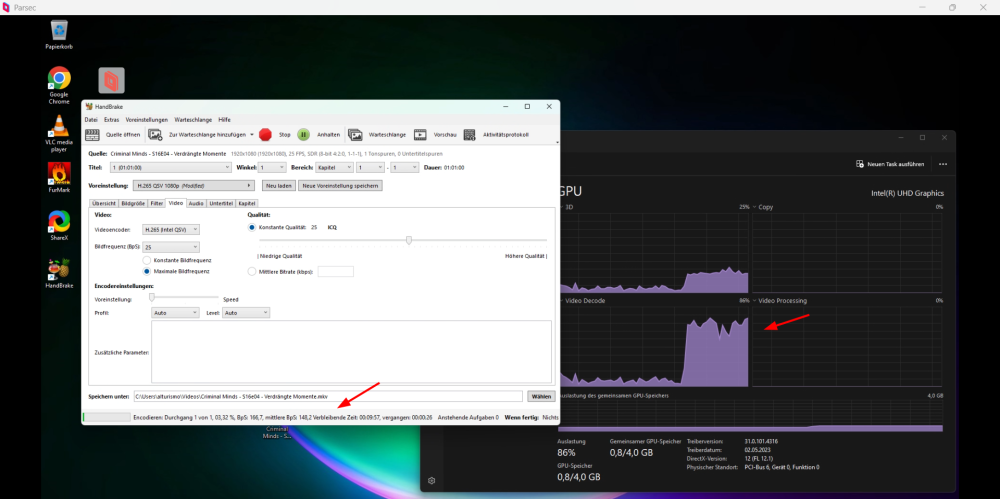Switch to the Kapitel tab
This screenshot has height=499, width=1000.
pyautogui.click(x=247, y=204)
